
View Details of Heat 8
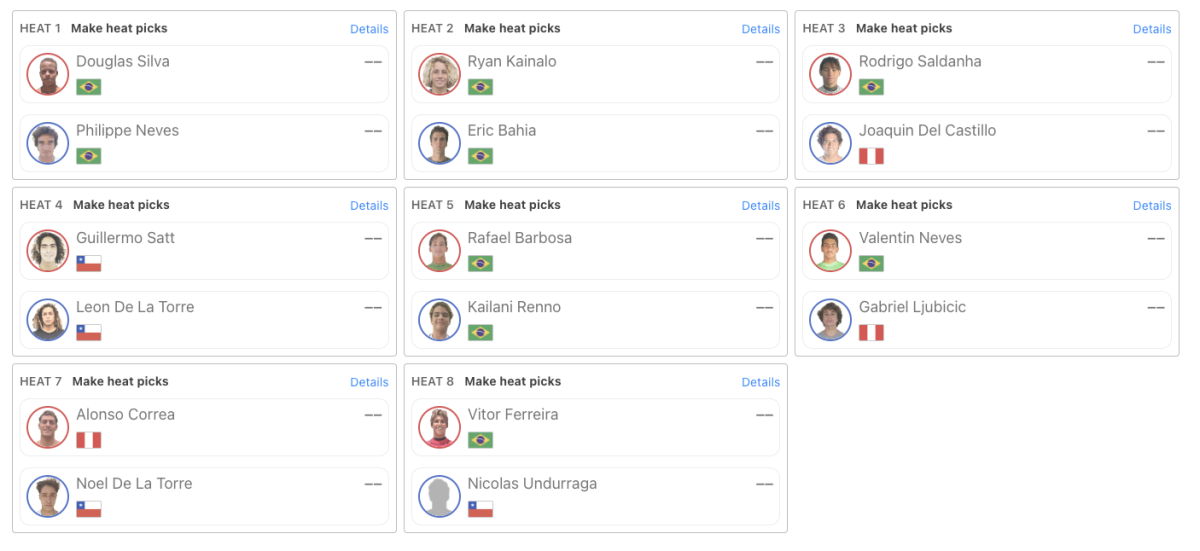coord(760,382)
